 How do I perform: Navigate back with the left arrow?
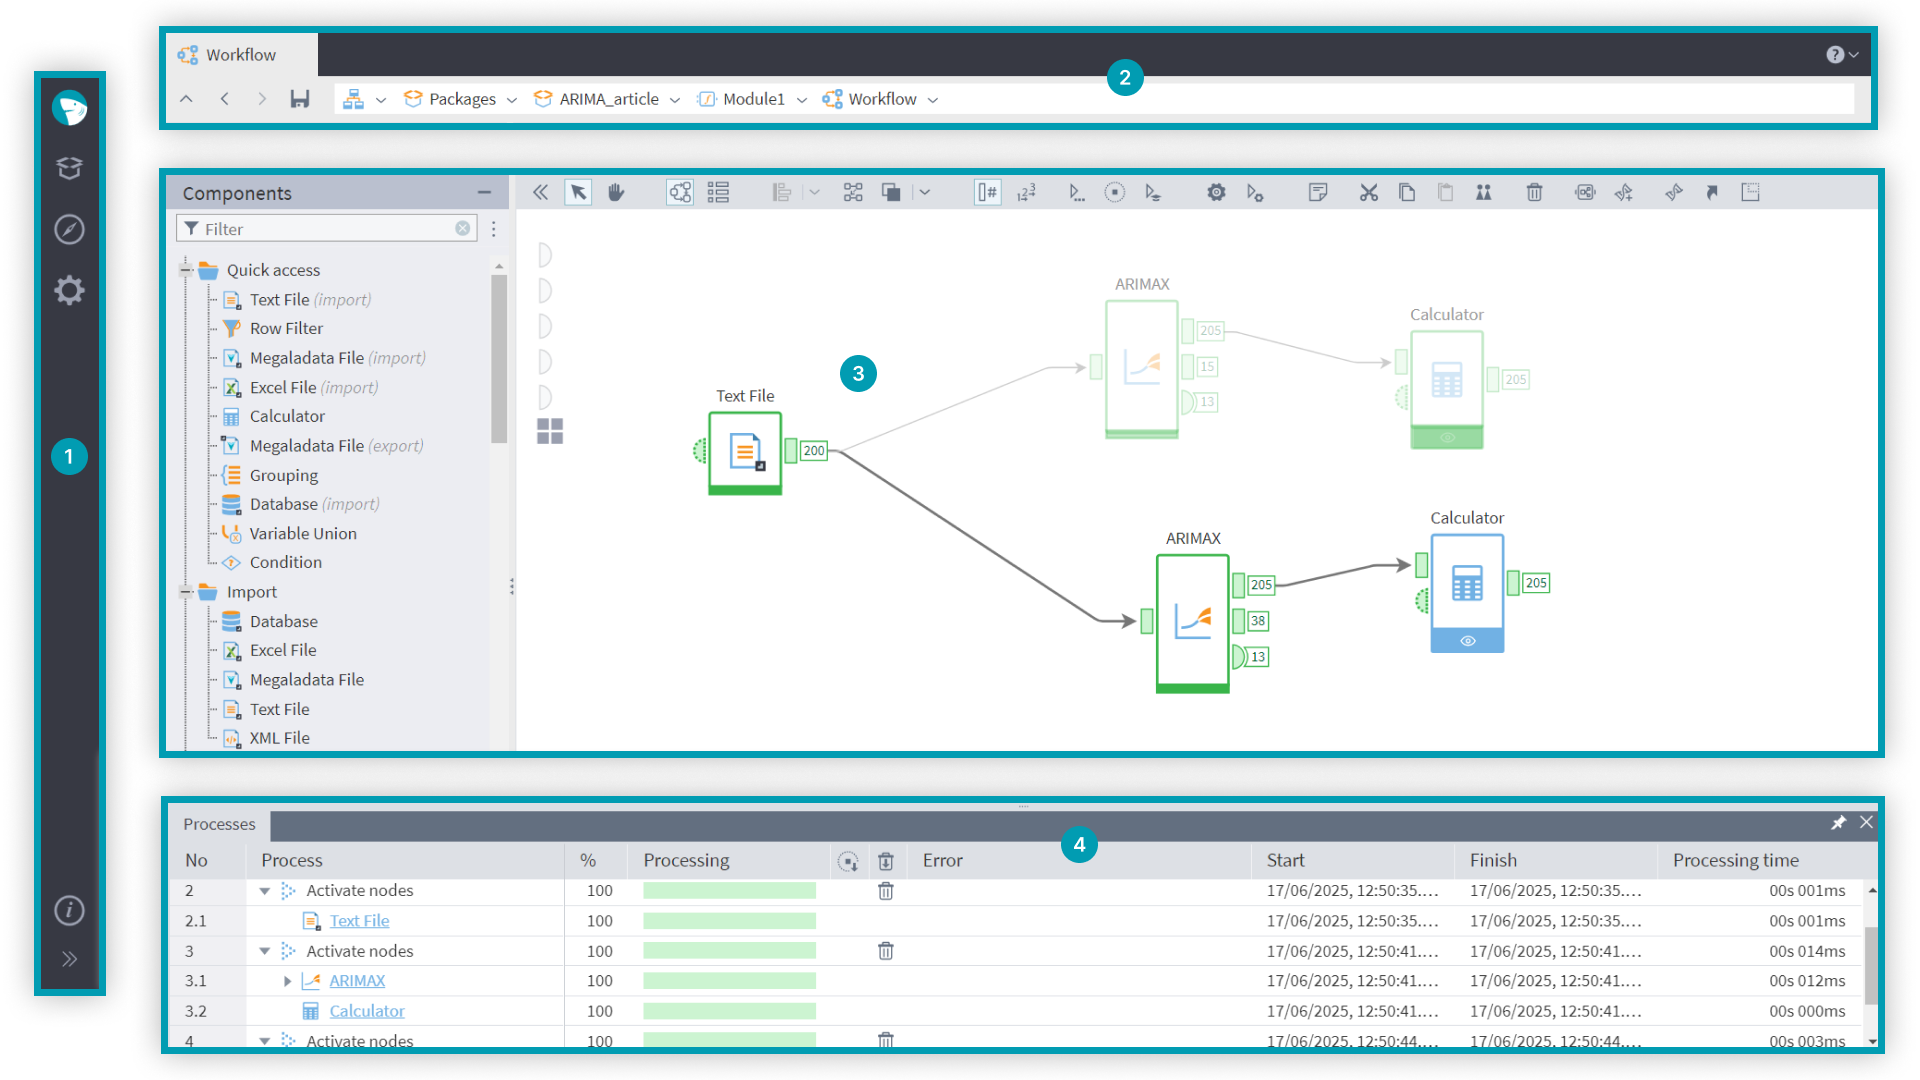coord(225,99)
